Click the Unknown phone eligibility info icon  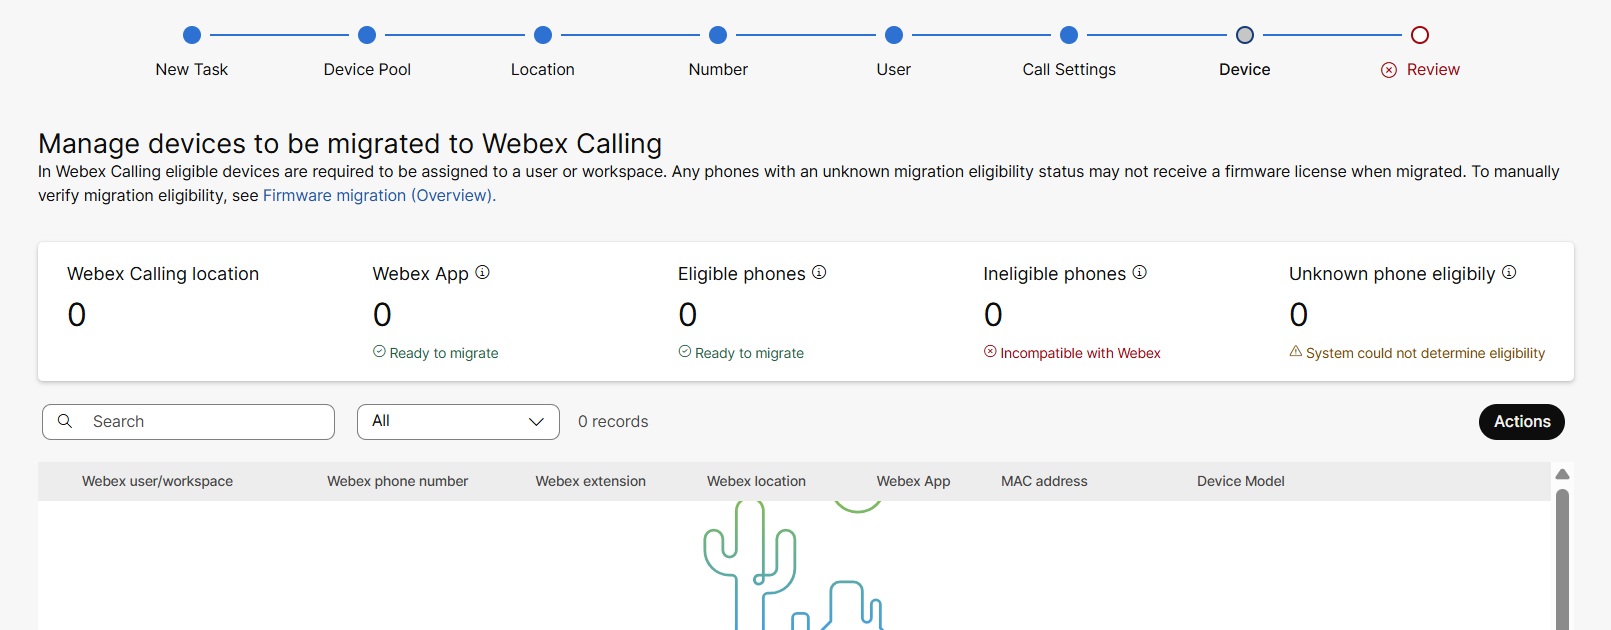[x=1509, y=272]
